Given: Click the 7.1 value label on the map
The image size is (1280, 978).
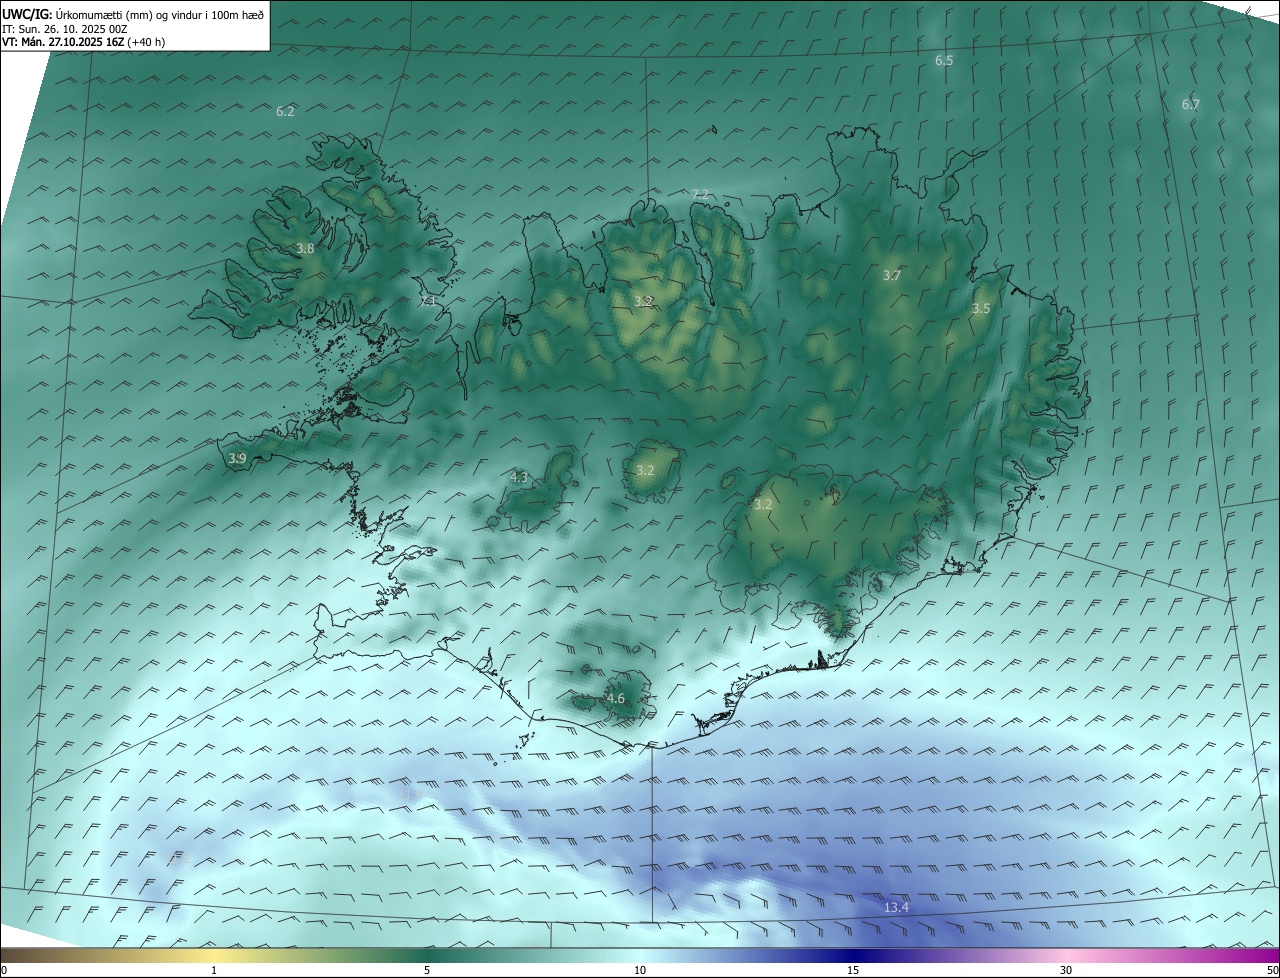Looking at the screenshot, I should coord(428,300).
